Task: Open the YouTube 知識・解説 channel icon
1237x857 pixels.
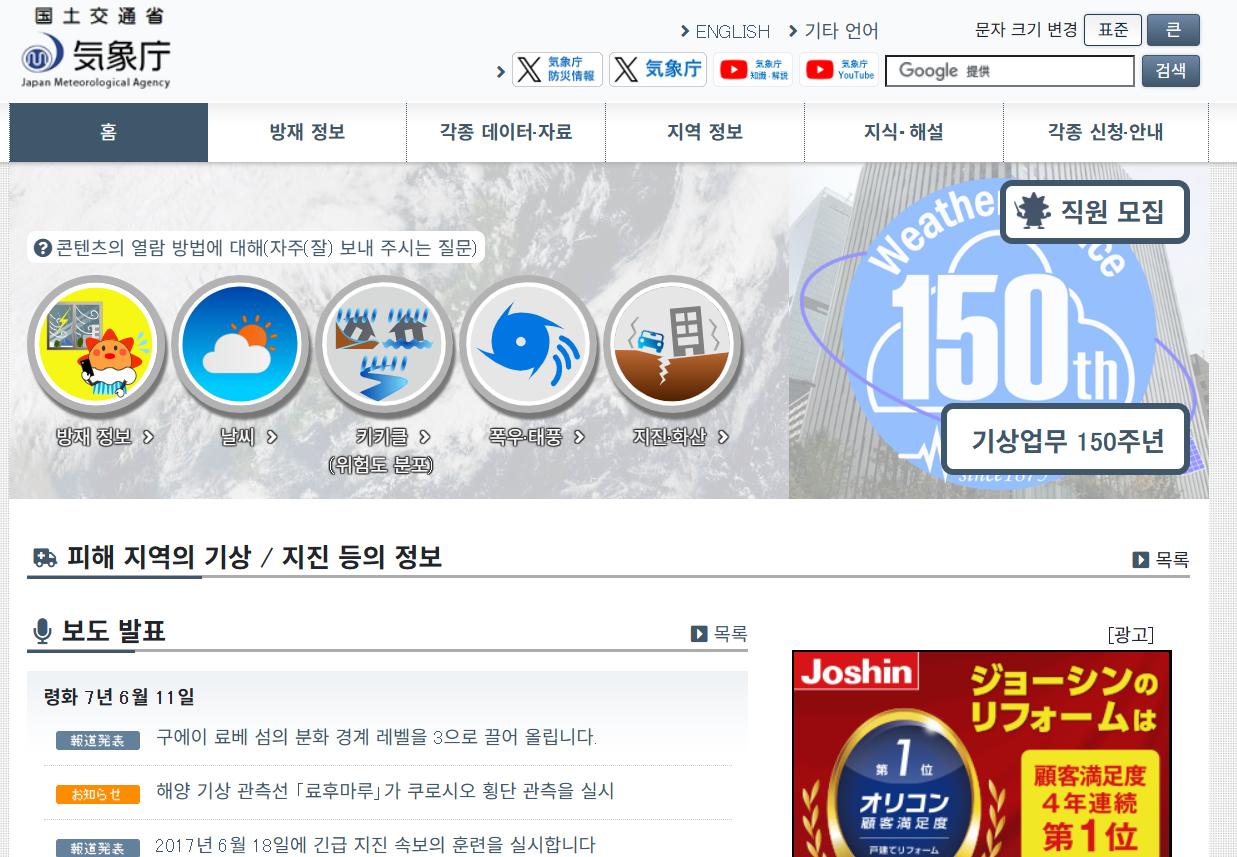Action: point(753,69)
